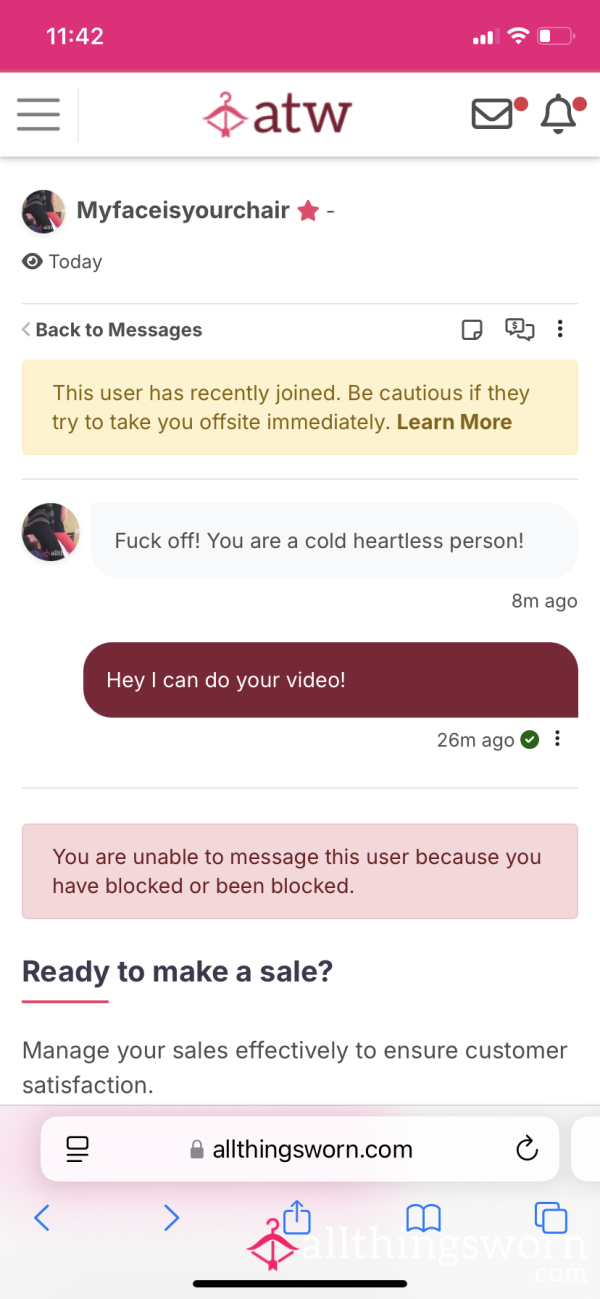Tap the sender avatar beside the message
The width and height of the screenshot is (600, 1299).
(50, 532)
